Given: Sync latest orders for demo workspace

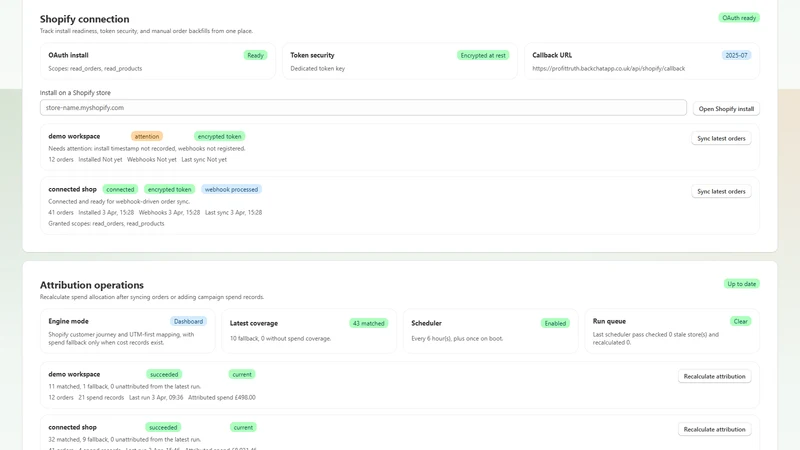Looking at the screenshot, I should click(x=721, y=138).
